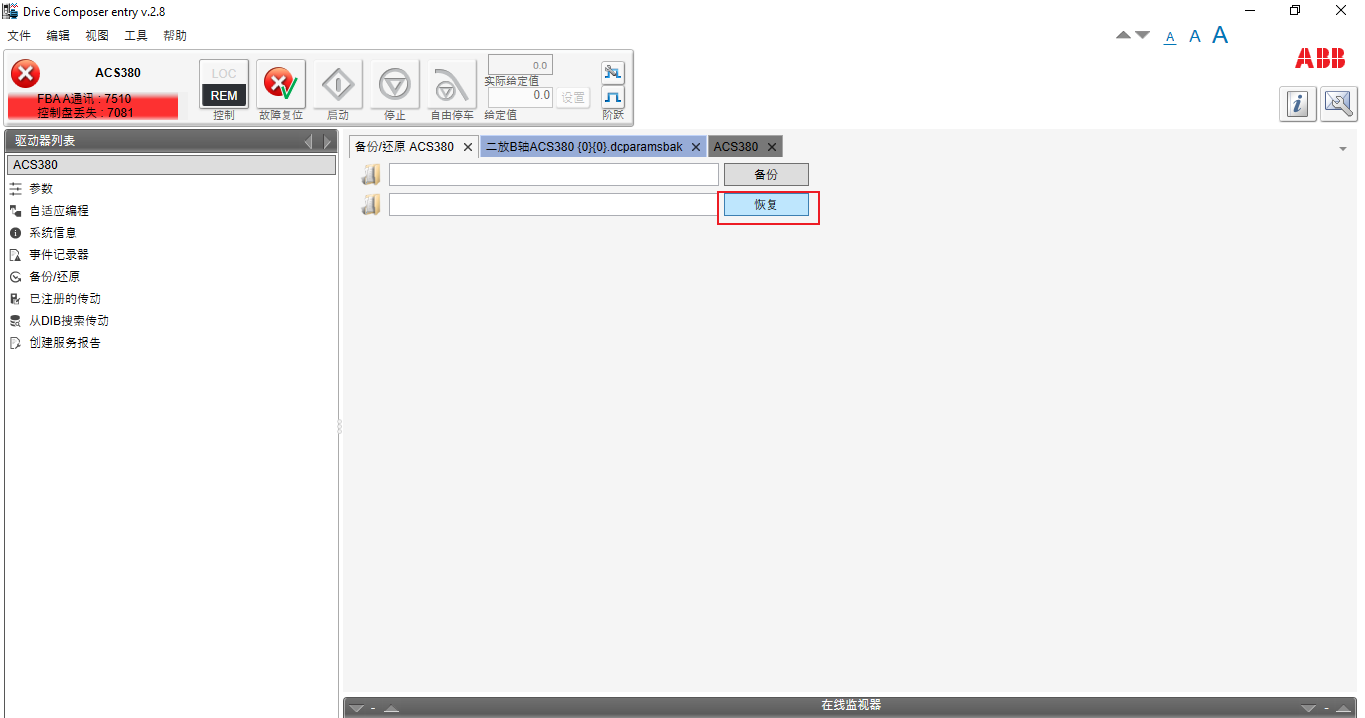The width and height of the screenshot is (1365, 718).
Task: Click the '控制盘丢失 : 7081' fault text
Action: click(85, 113)
